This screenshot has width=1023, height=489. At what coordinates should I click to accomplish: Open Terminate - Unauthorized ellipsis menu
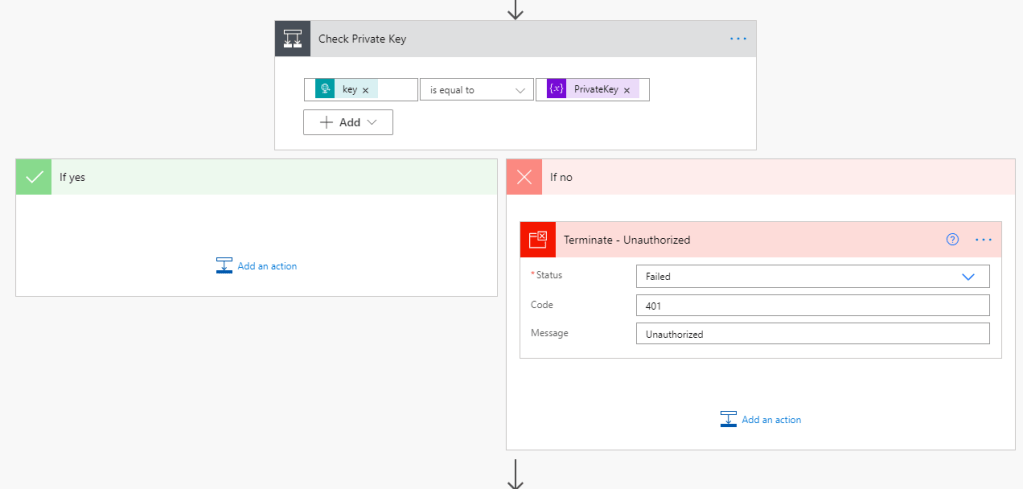tap(983, 240)
